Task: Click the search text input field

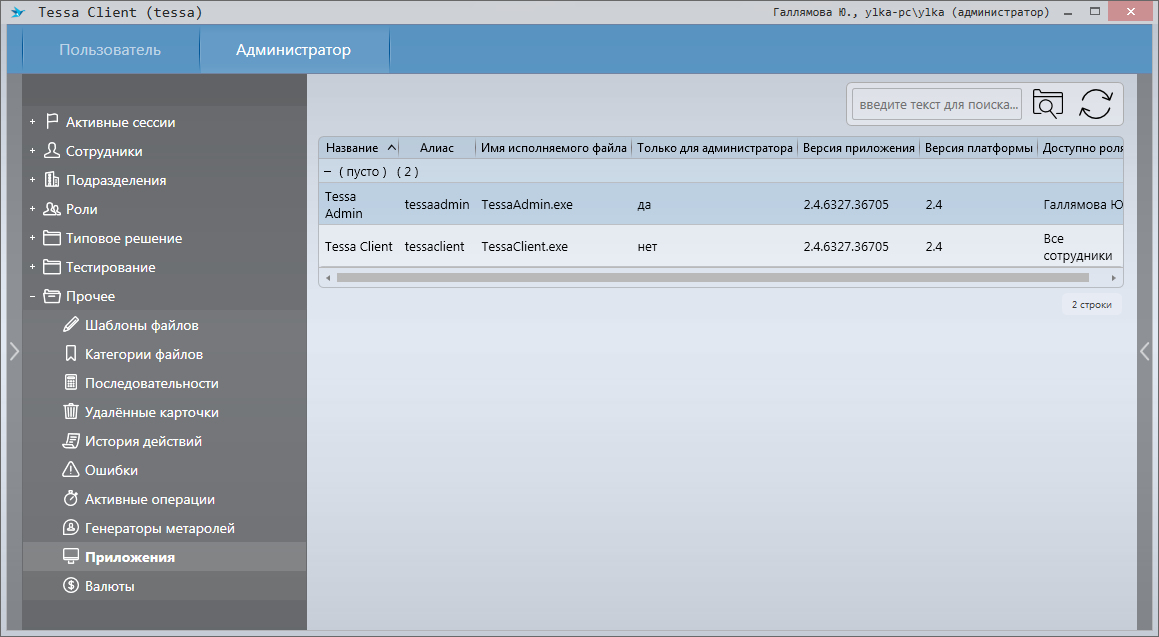Action: (x=936, y=104)
